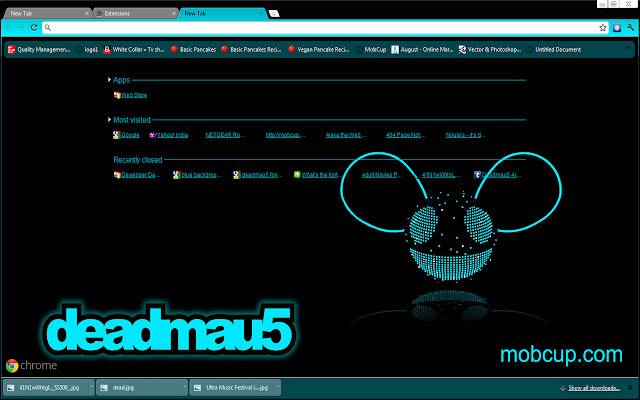Open the http://mobcup... most visited link
Viewport: 640px width, 400px height.
[285, 135]
